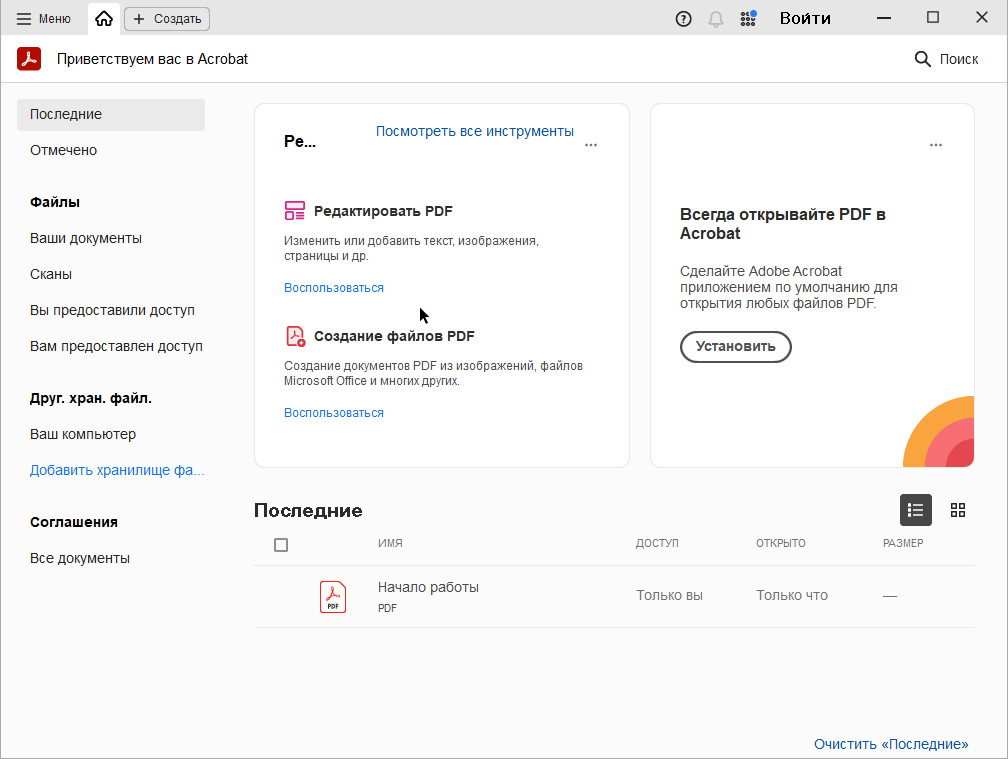Click Воспользоваться under Редактировать PDF
Viewport: 1008px width, 759px height.
334,288
